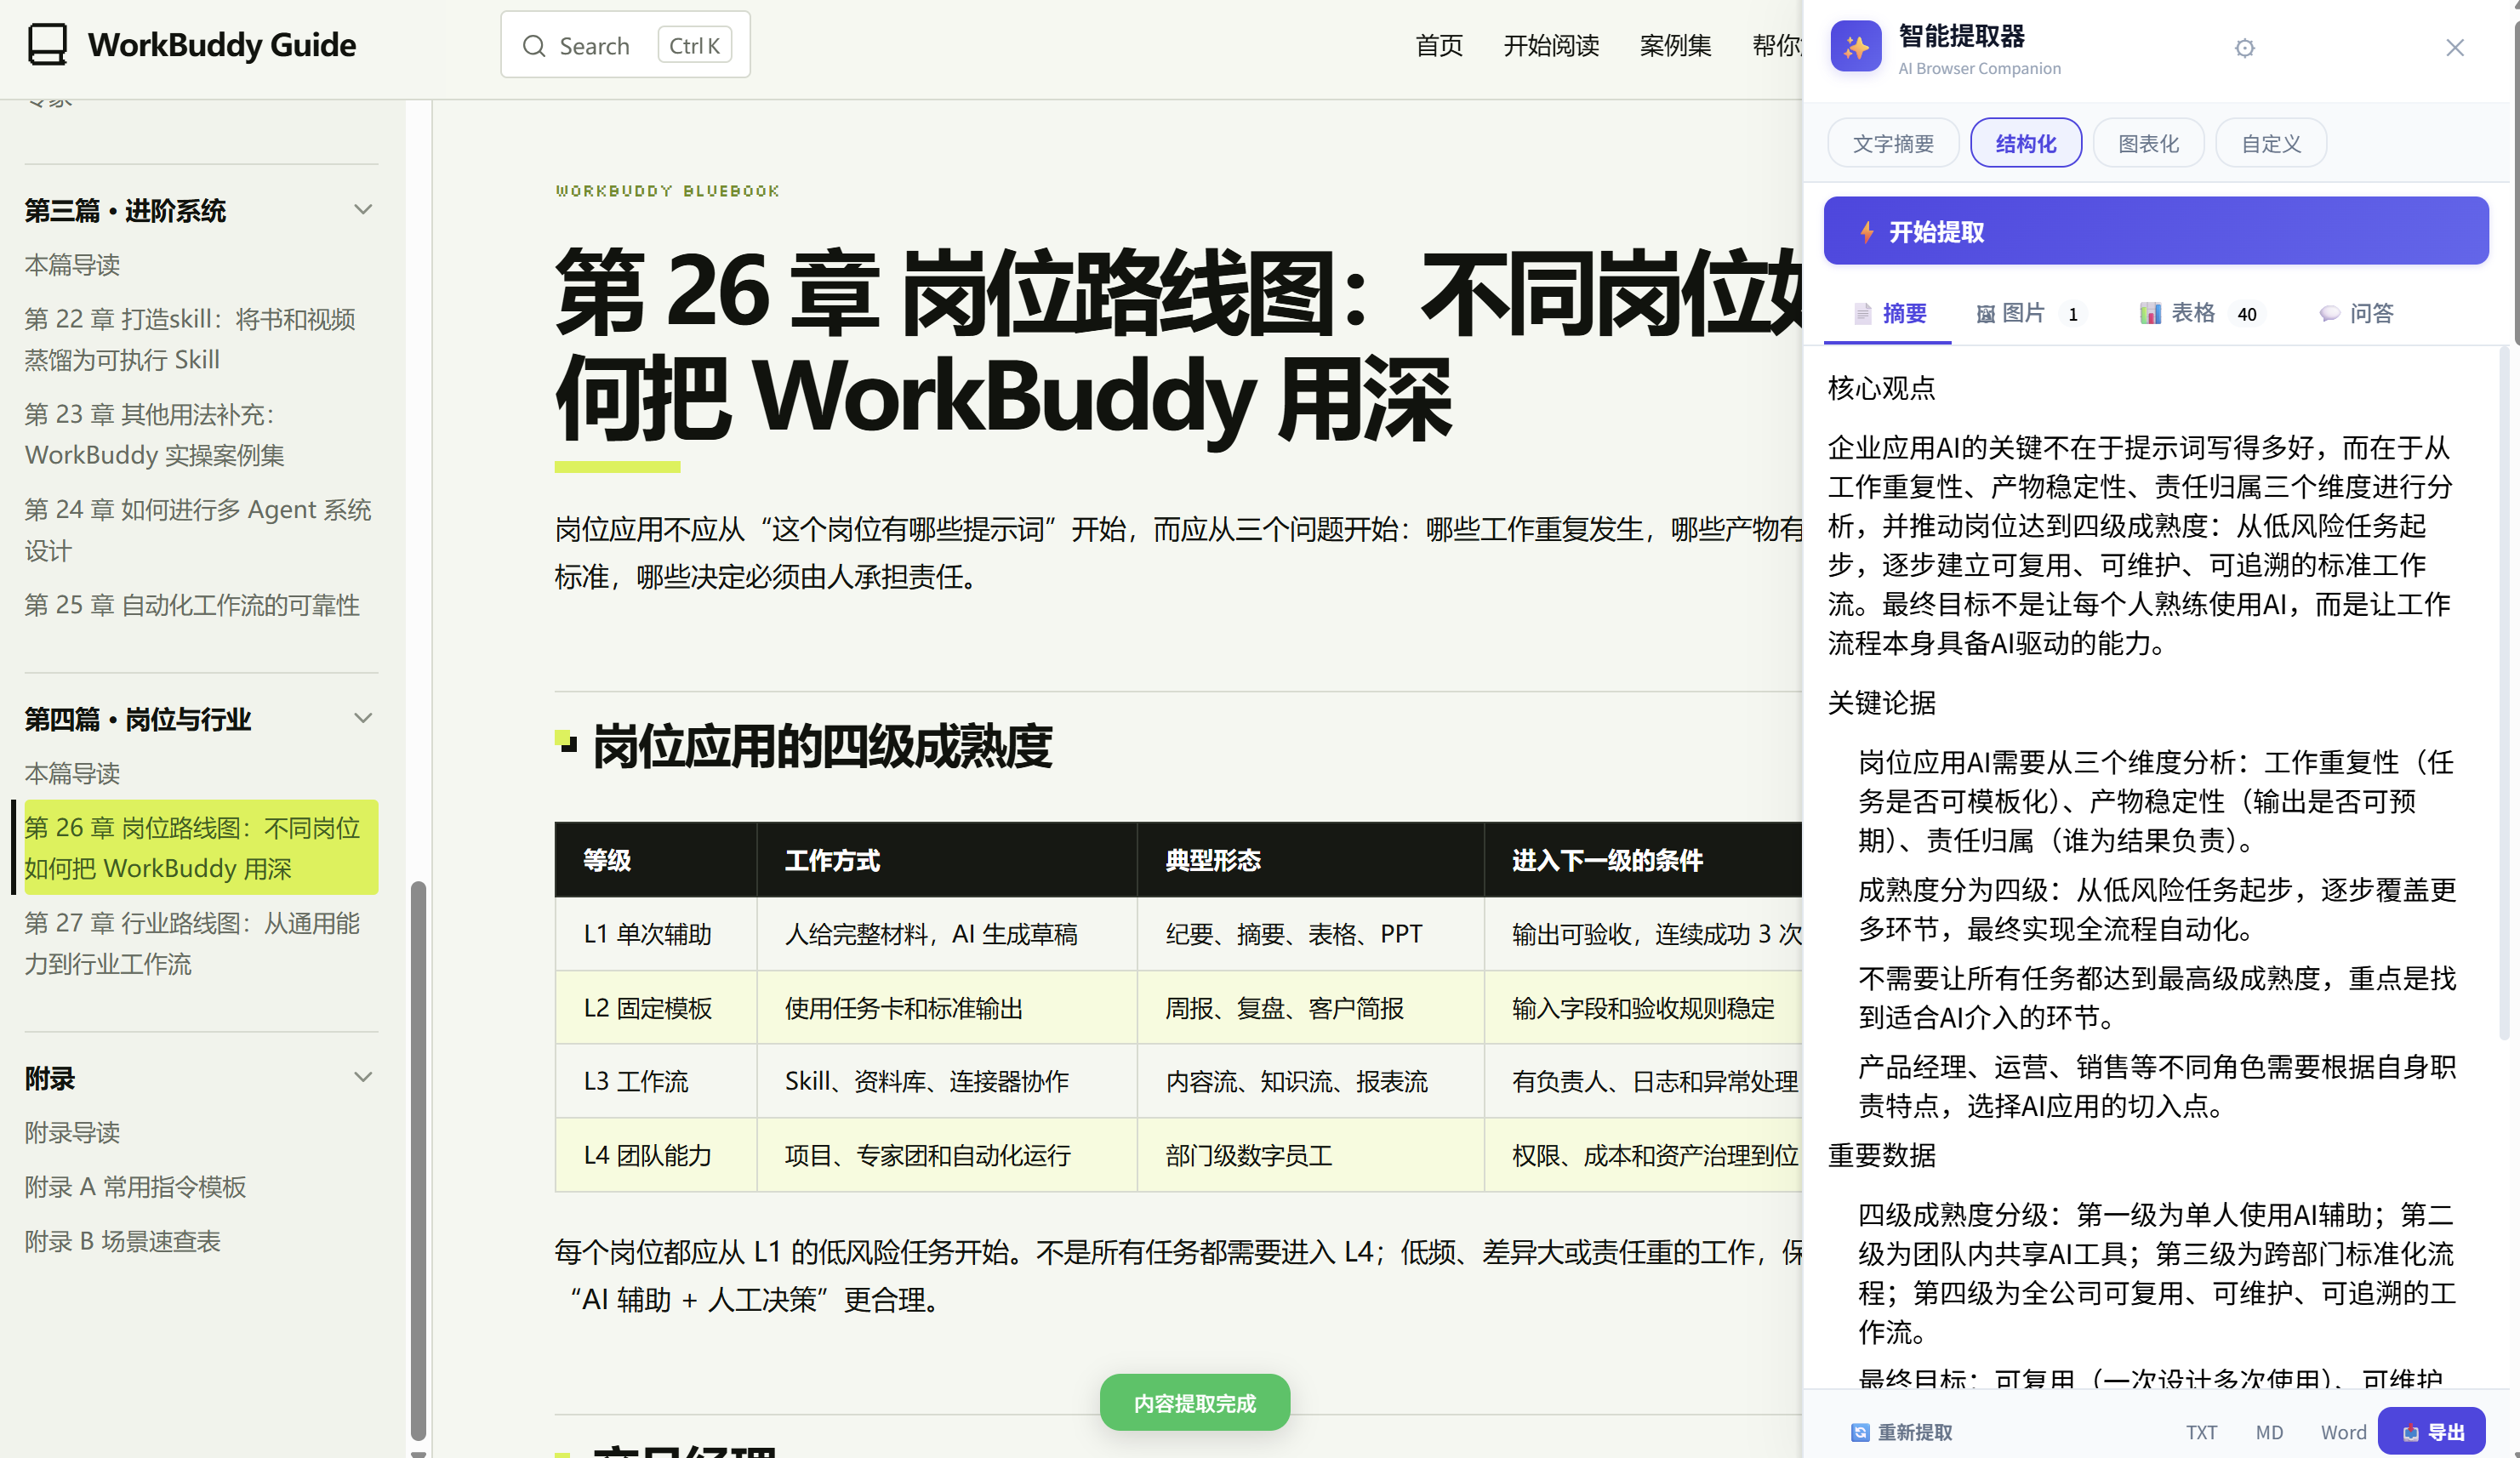Select the 图表化 mode

[2147, 143]
